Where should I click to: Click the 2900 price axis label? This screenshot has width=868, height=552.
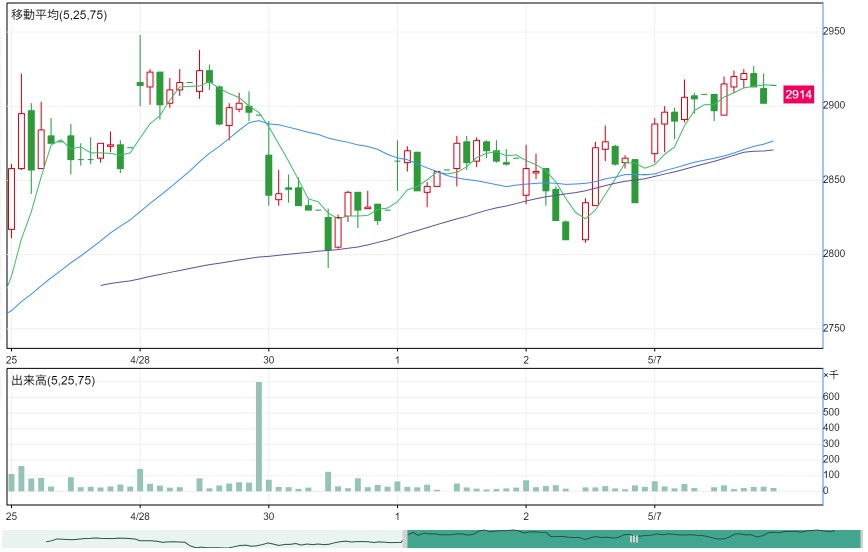[x=834, y=105]
